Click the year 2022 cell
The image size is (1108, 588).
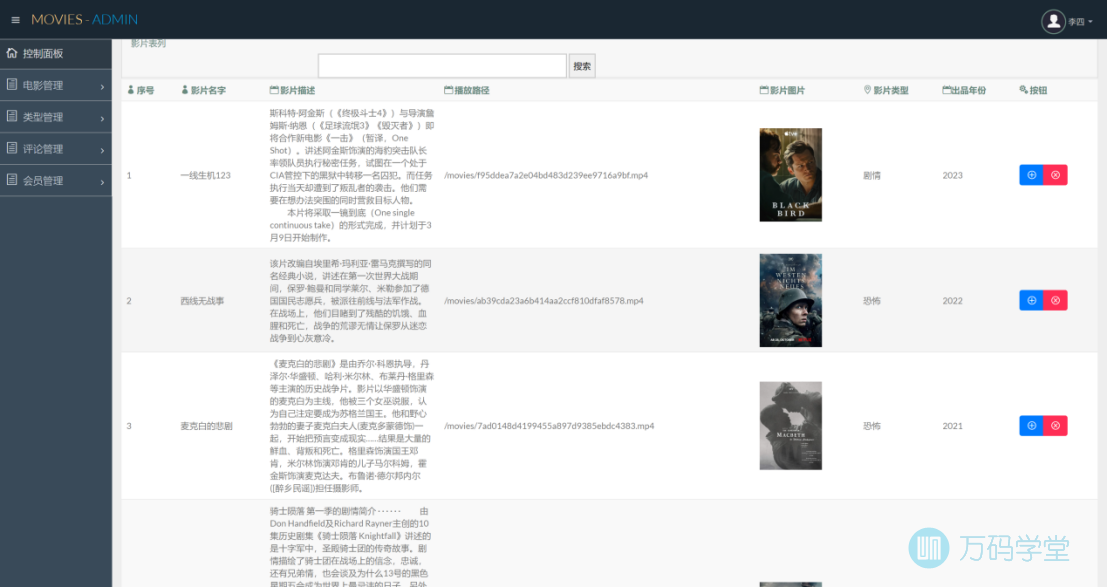point(953,301)
